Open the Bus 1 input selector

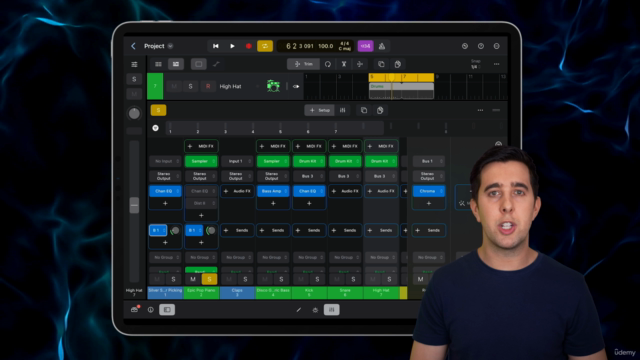[429, 161]
